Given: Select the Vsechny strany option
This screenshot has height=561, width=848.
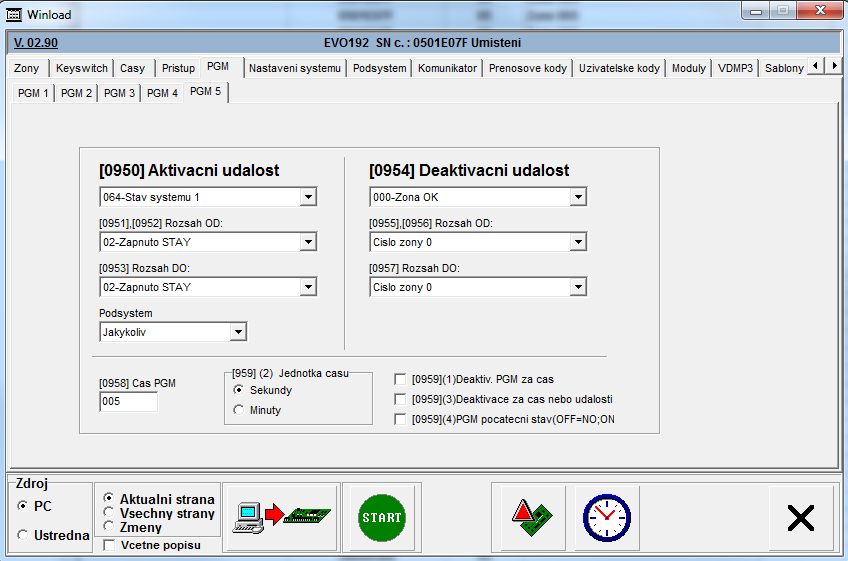Looking at the screenshot, I should point(109,513).
